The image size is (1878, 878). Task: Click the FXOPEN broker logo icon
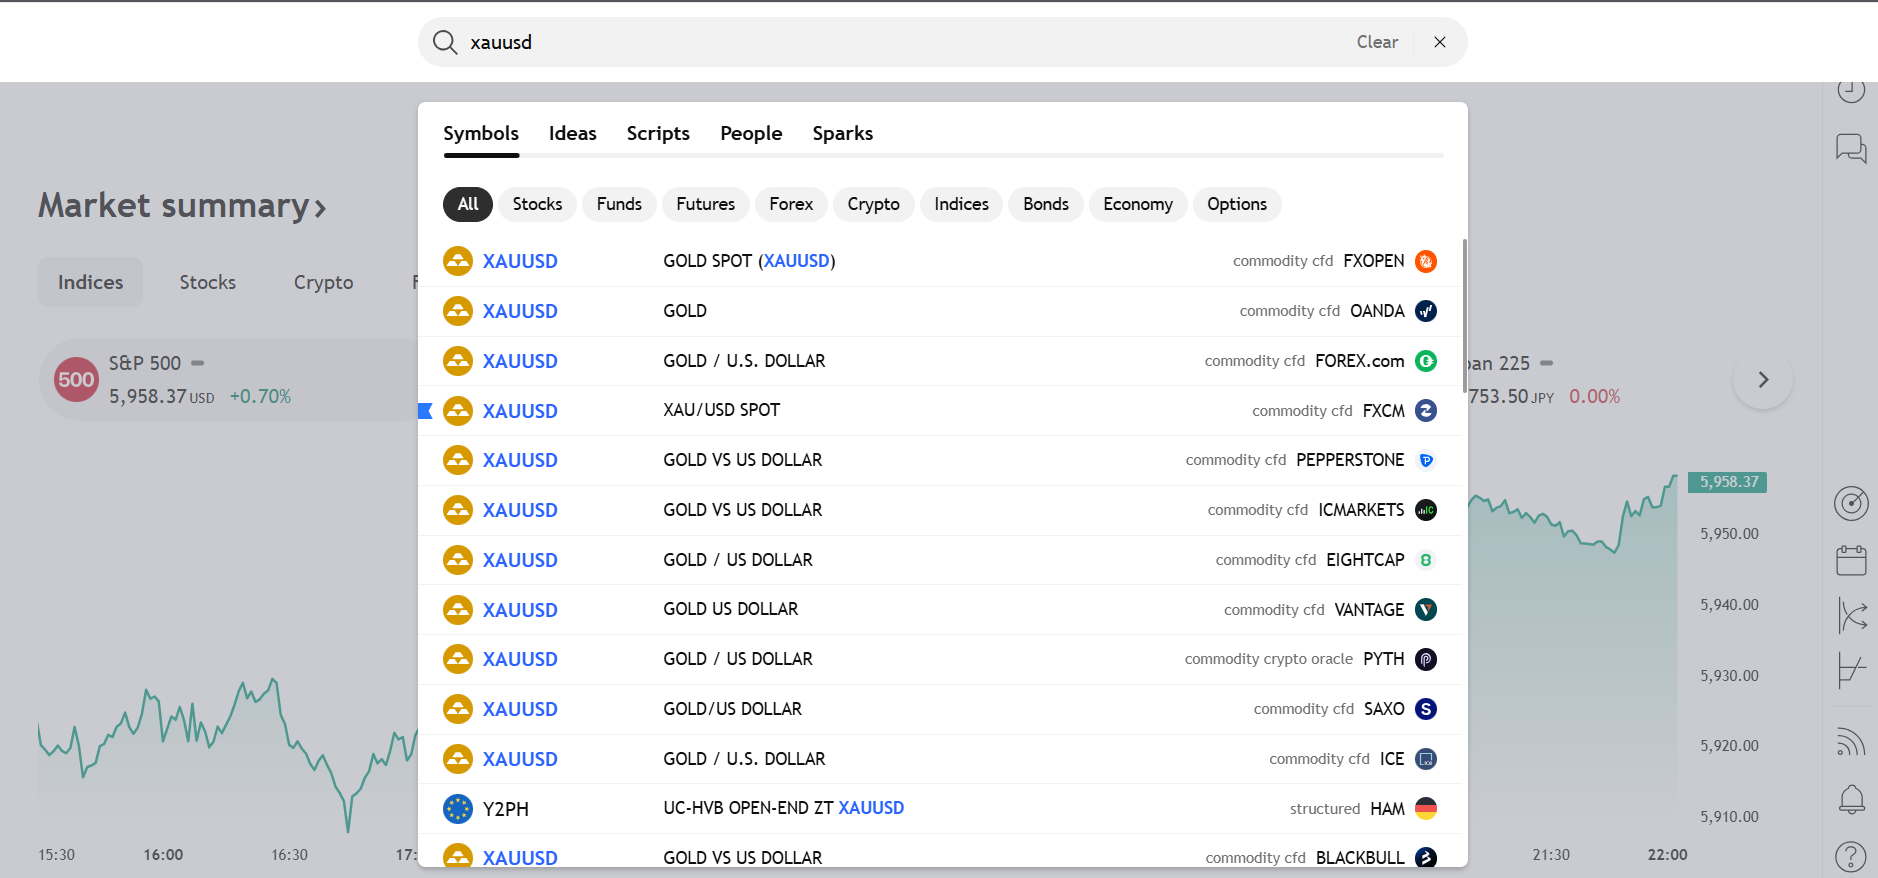pos(1426,261)
